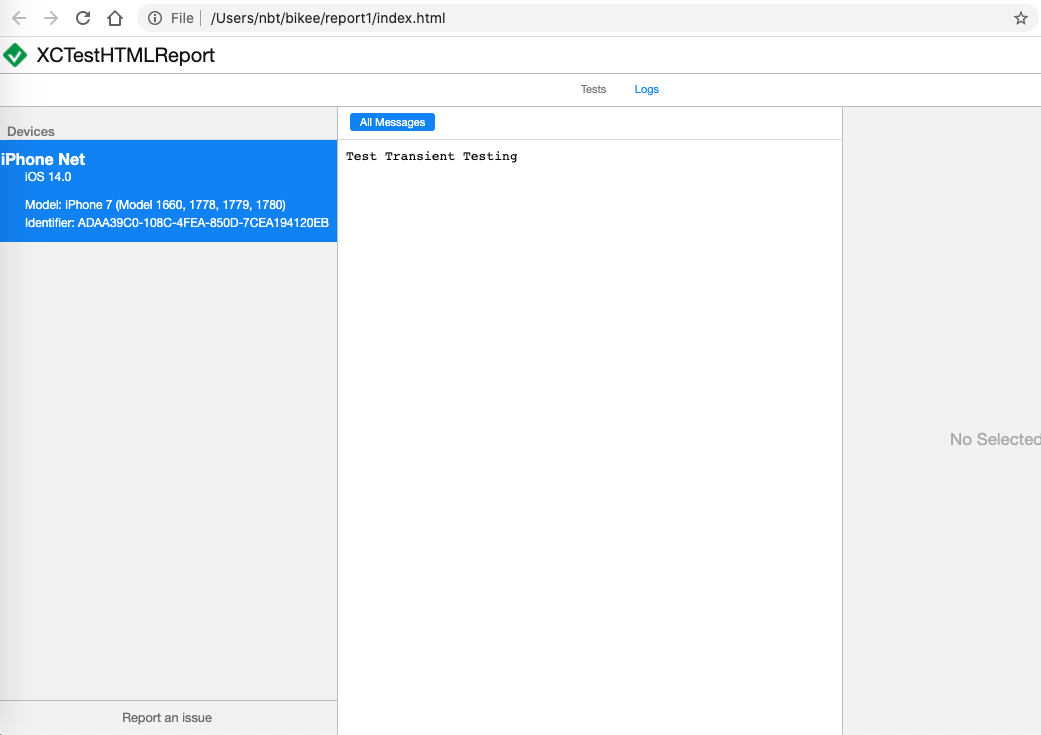The height and width of the screenshot is (735, 1041).
Task: Open the browser home page
Action: click(x=115, y=19)
